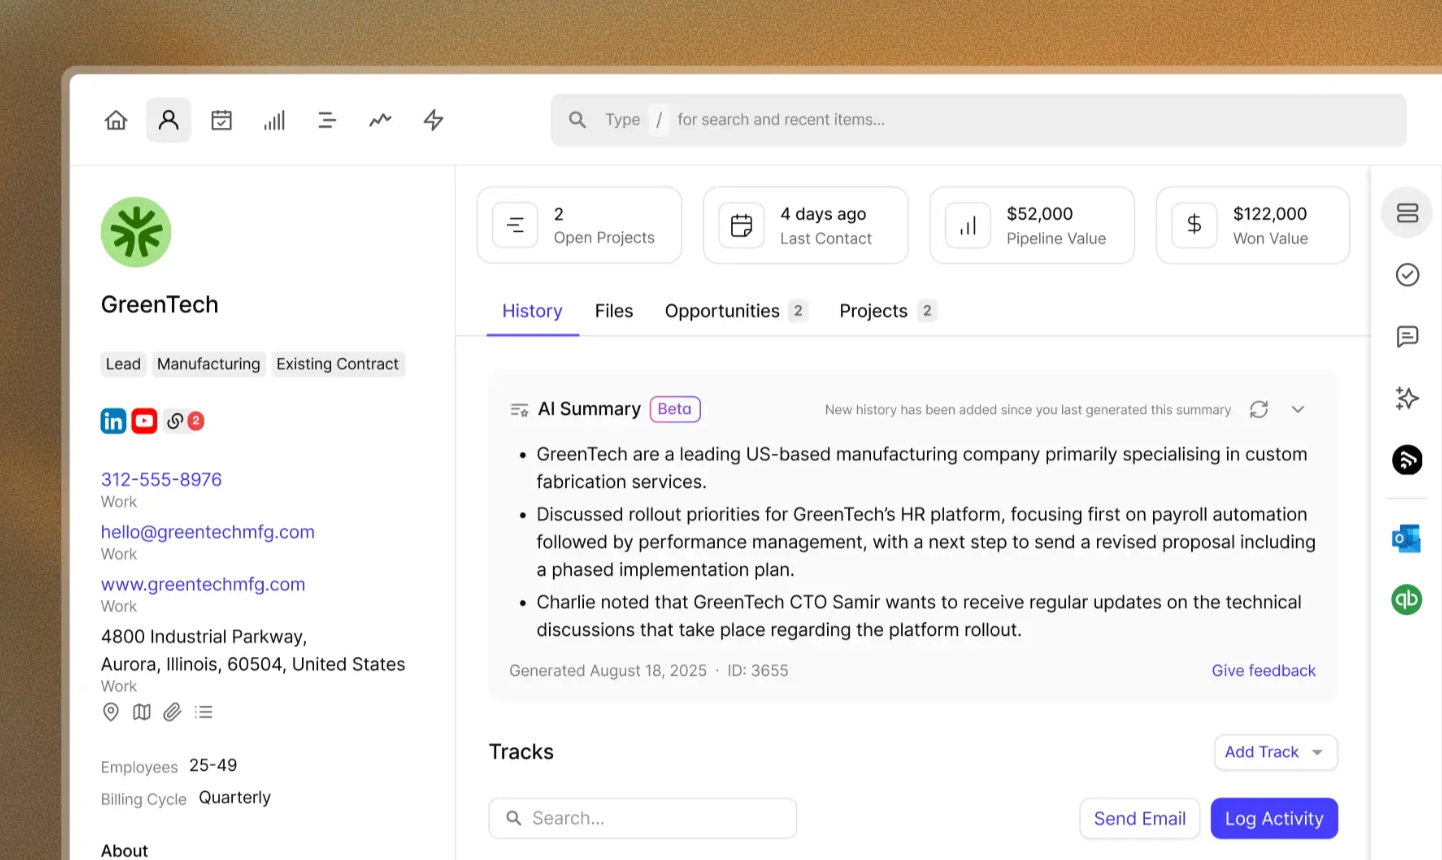Click the address 4800 Industrial Parkway
The image size is (1442, 860).
(253, 650)
